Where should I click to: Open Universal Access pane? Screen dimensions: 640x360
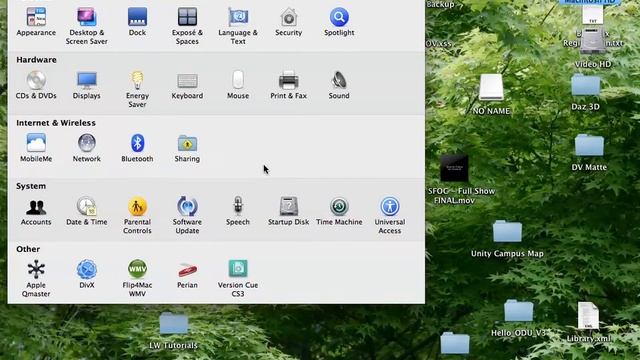tap(390, 207)
